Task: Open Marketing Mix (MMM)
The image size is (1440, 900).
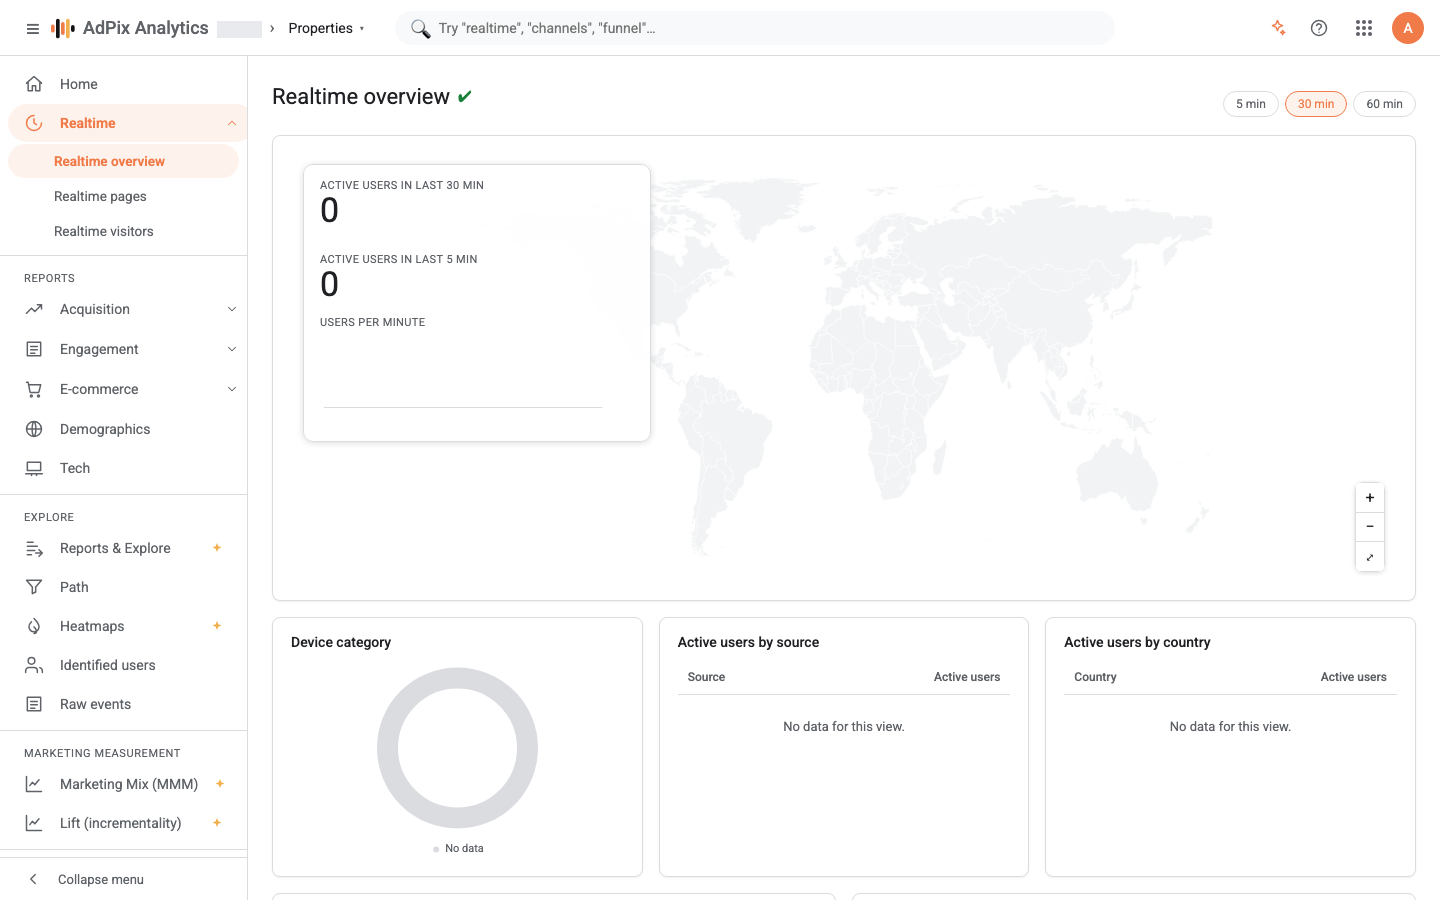Action: 124,784
